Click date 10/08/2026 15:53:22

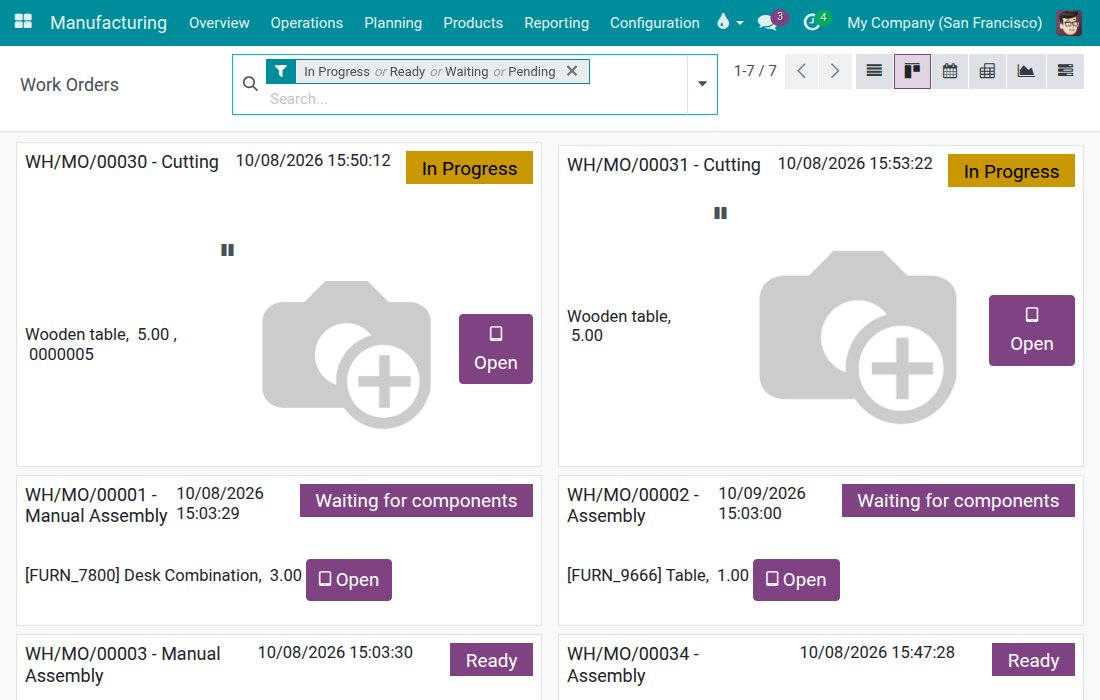click(x=855, y=163)
